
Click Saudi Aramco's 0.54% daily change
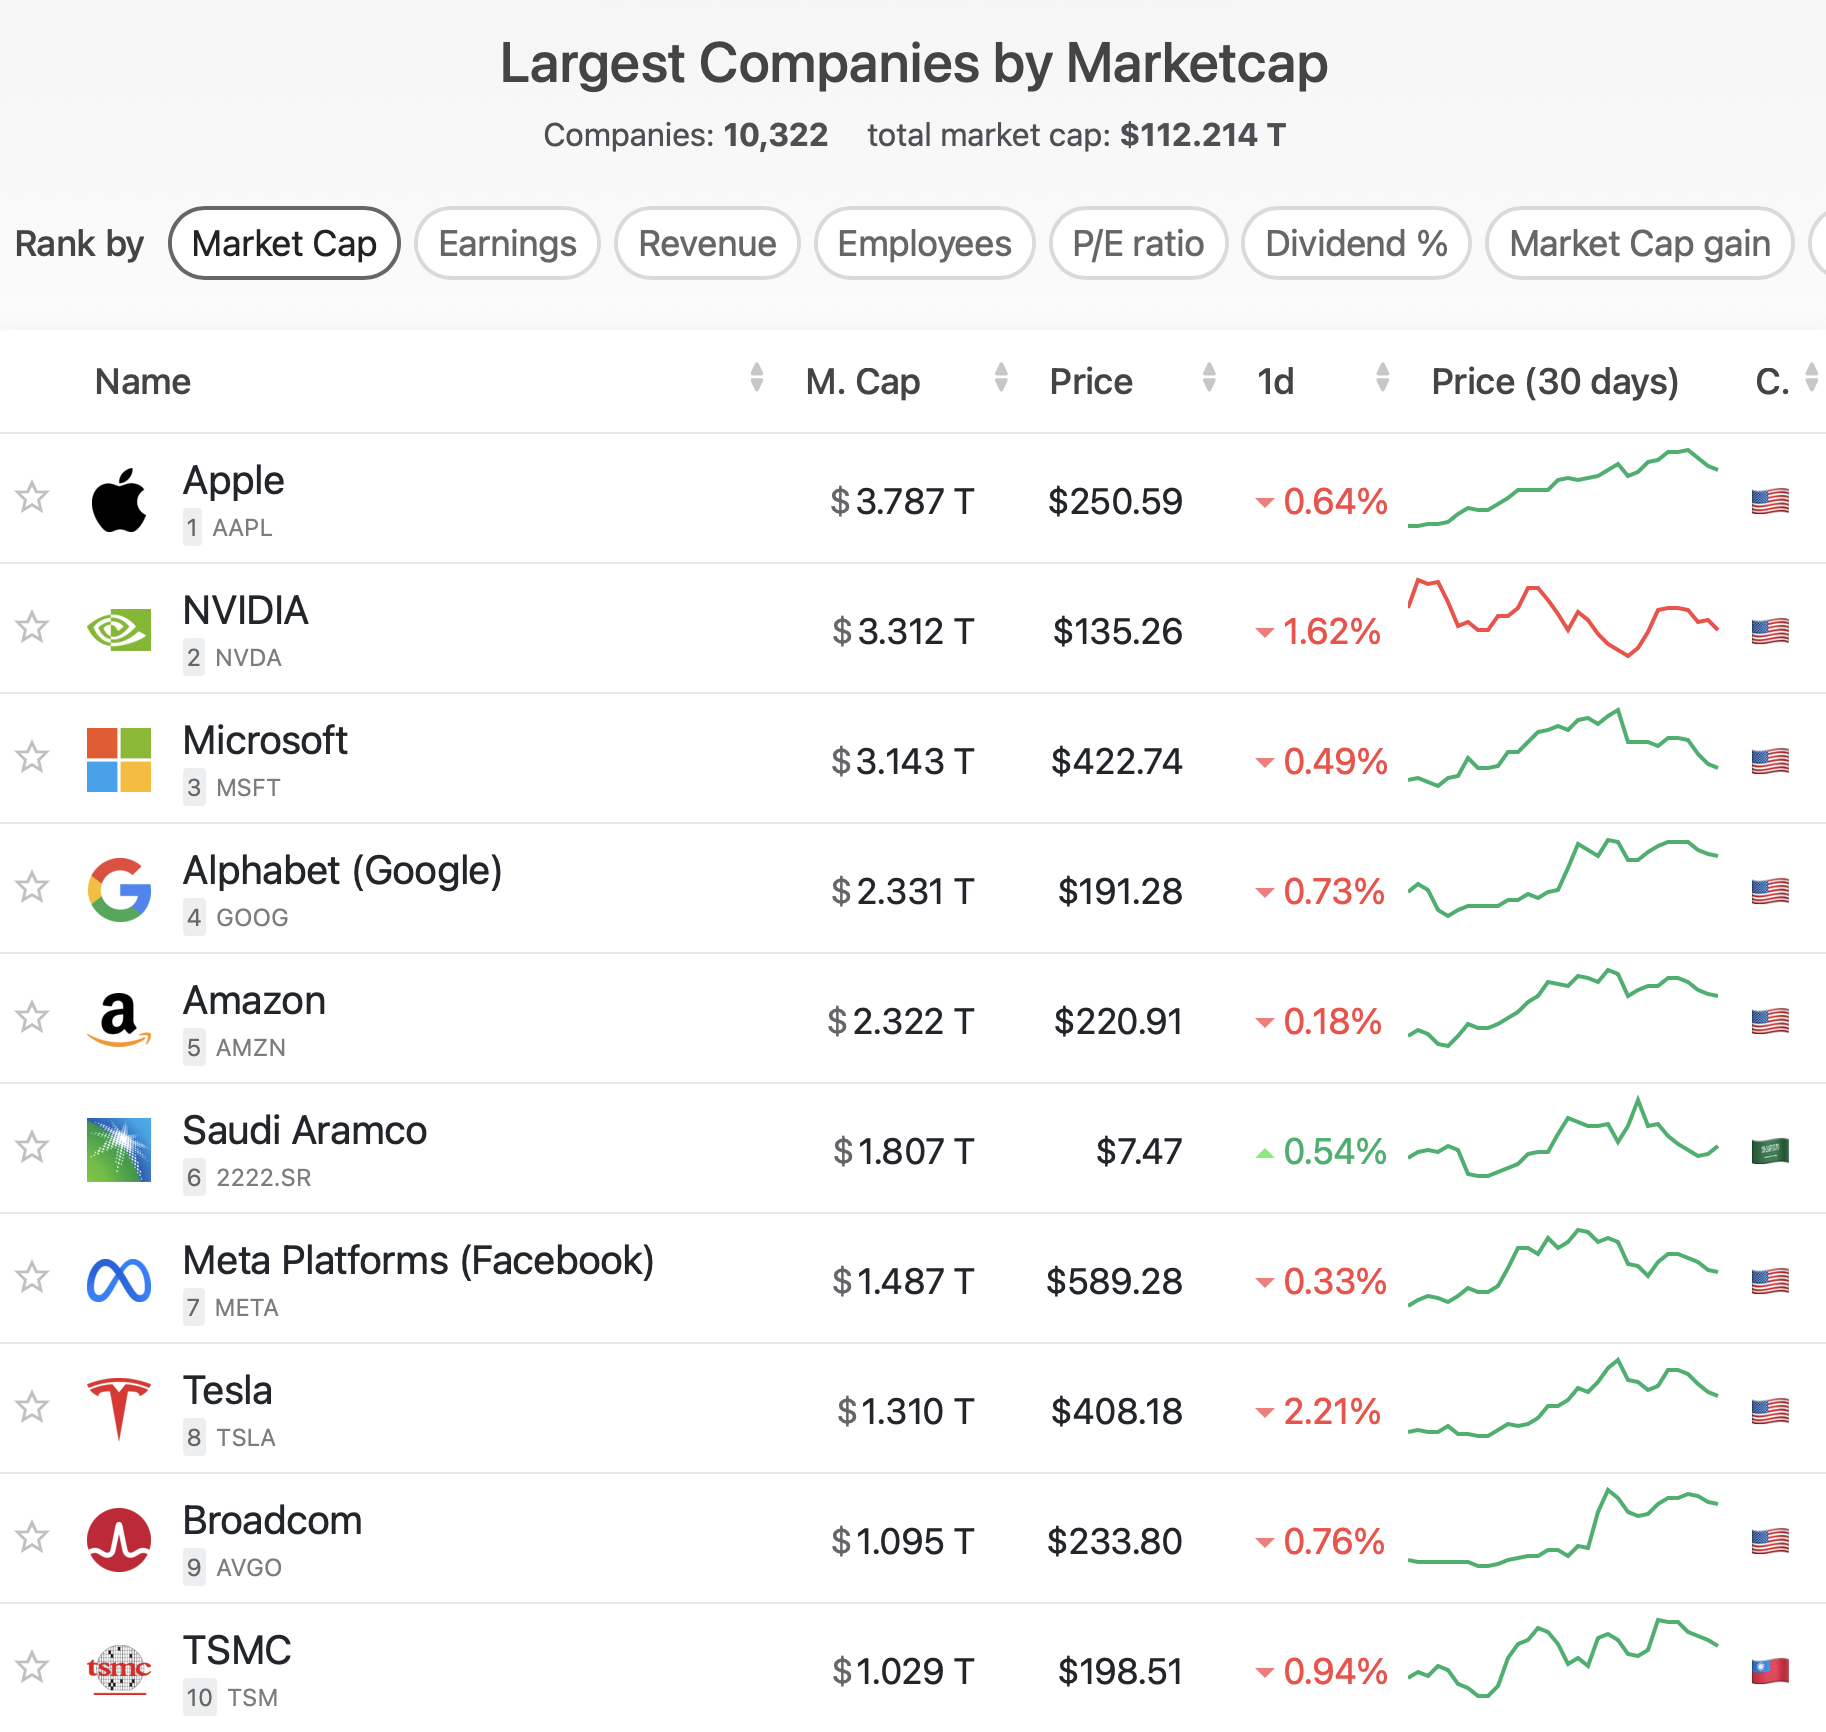pyautogui.click(x=1321, y=1151)
